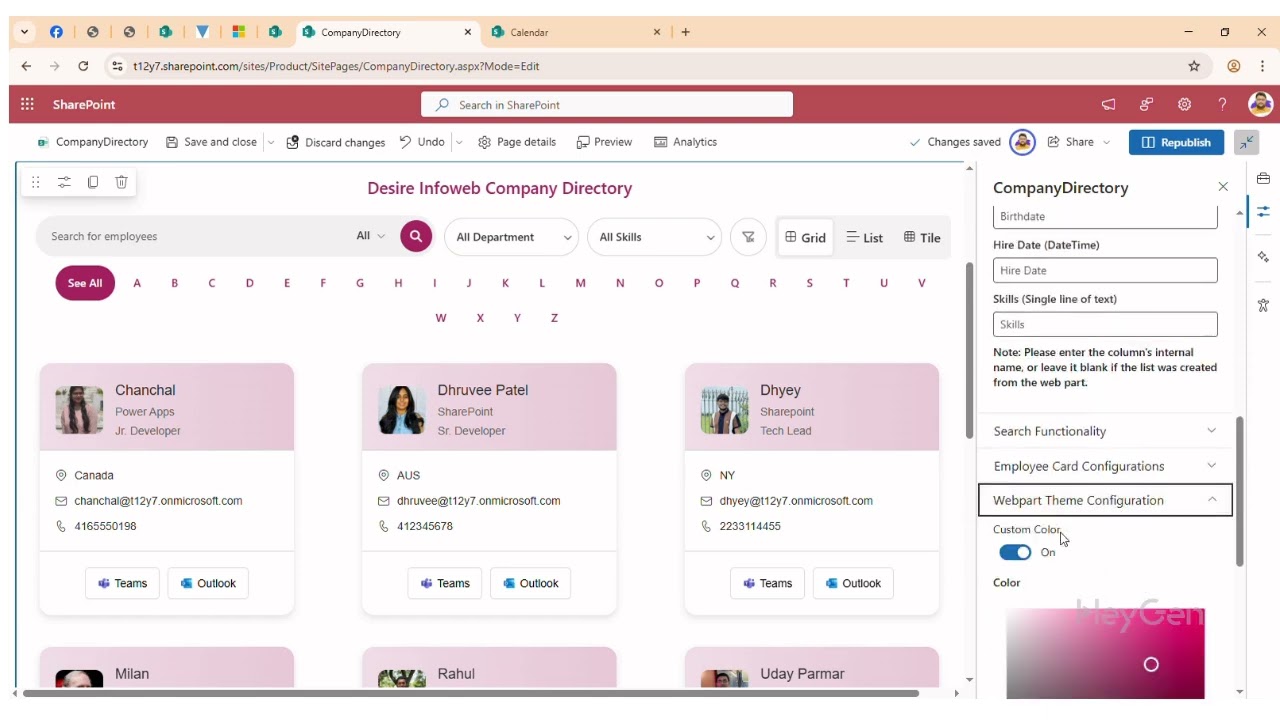
Task: Open new browser tab with plus
Action: (x=685, y=32)
